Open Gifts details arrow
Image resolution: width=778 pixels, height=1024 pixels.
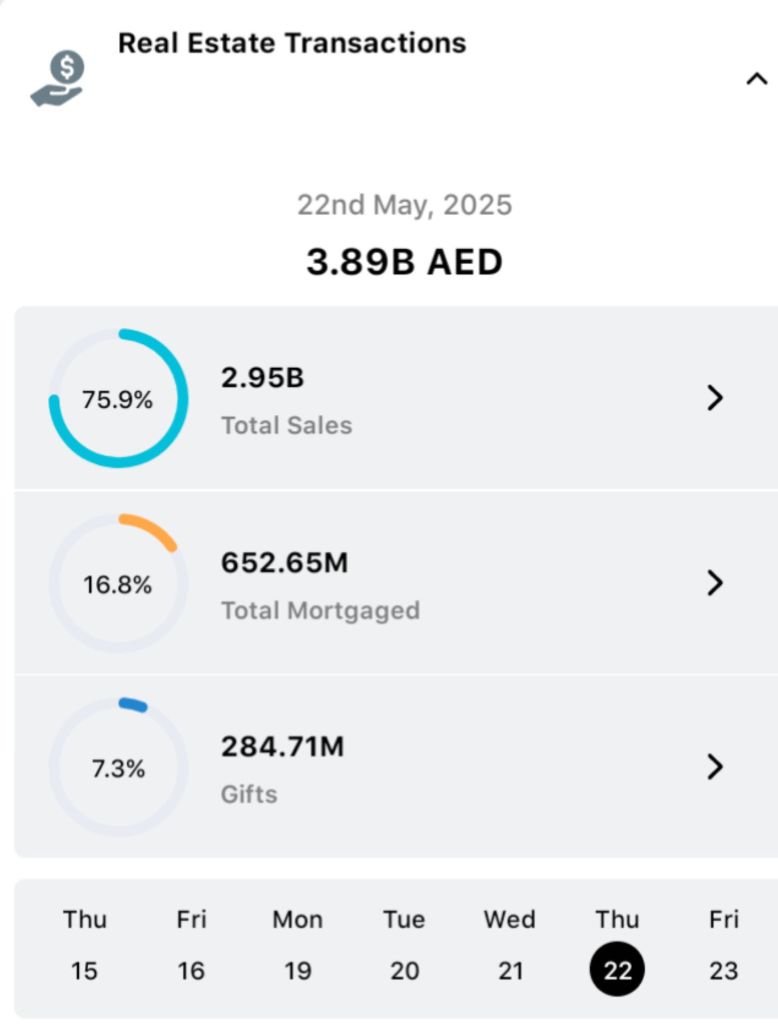tap(714, 767)
